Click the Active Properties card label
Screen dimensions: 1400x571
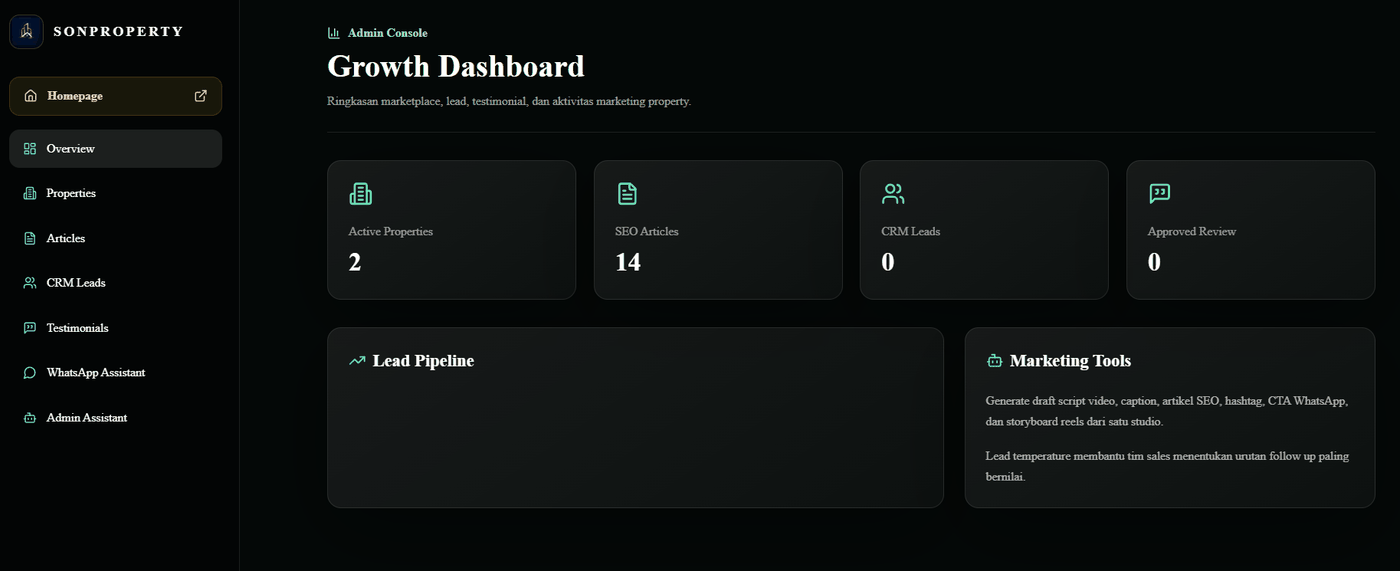click(391, 231)
